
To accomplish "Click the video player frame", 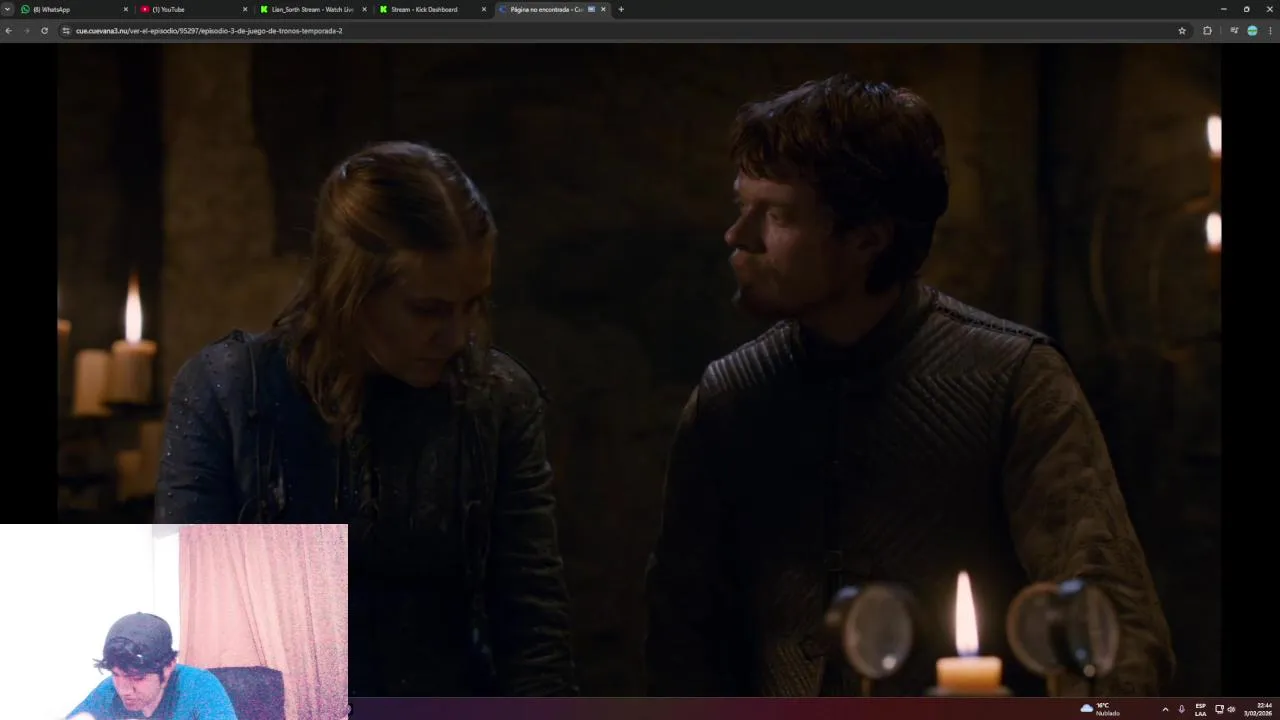I will [639, 370].
